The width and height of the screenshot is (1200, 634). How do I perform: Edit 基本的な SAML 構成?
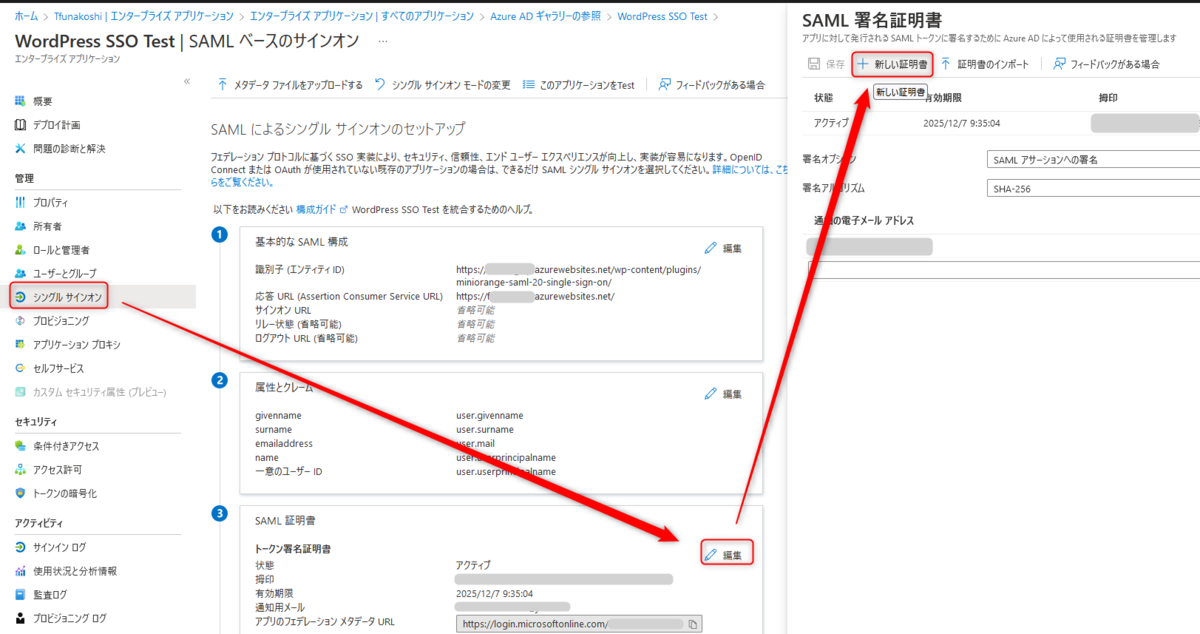tap(723, 248)
